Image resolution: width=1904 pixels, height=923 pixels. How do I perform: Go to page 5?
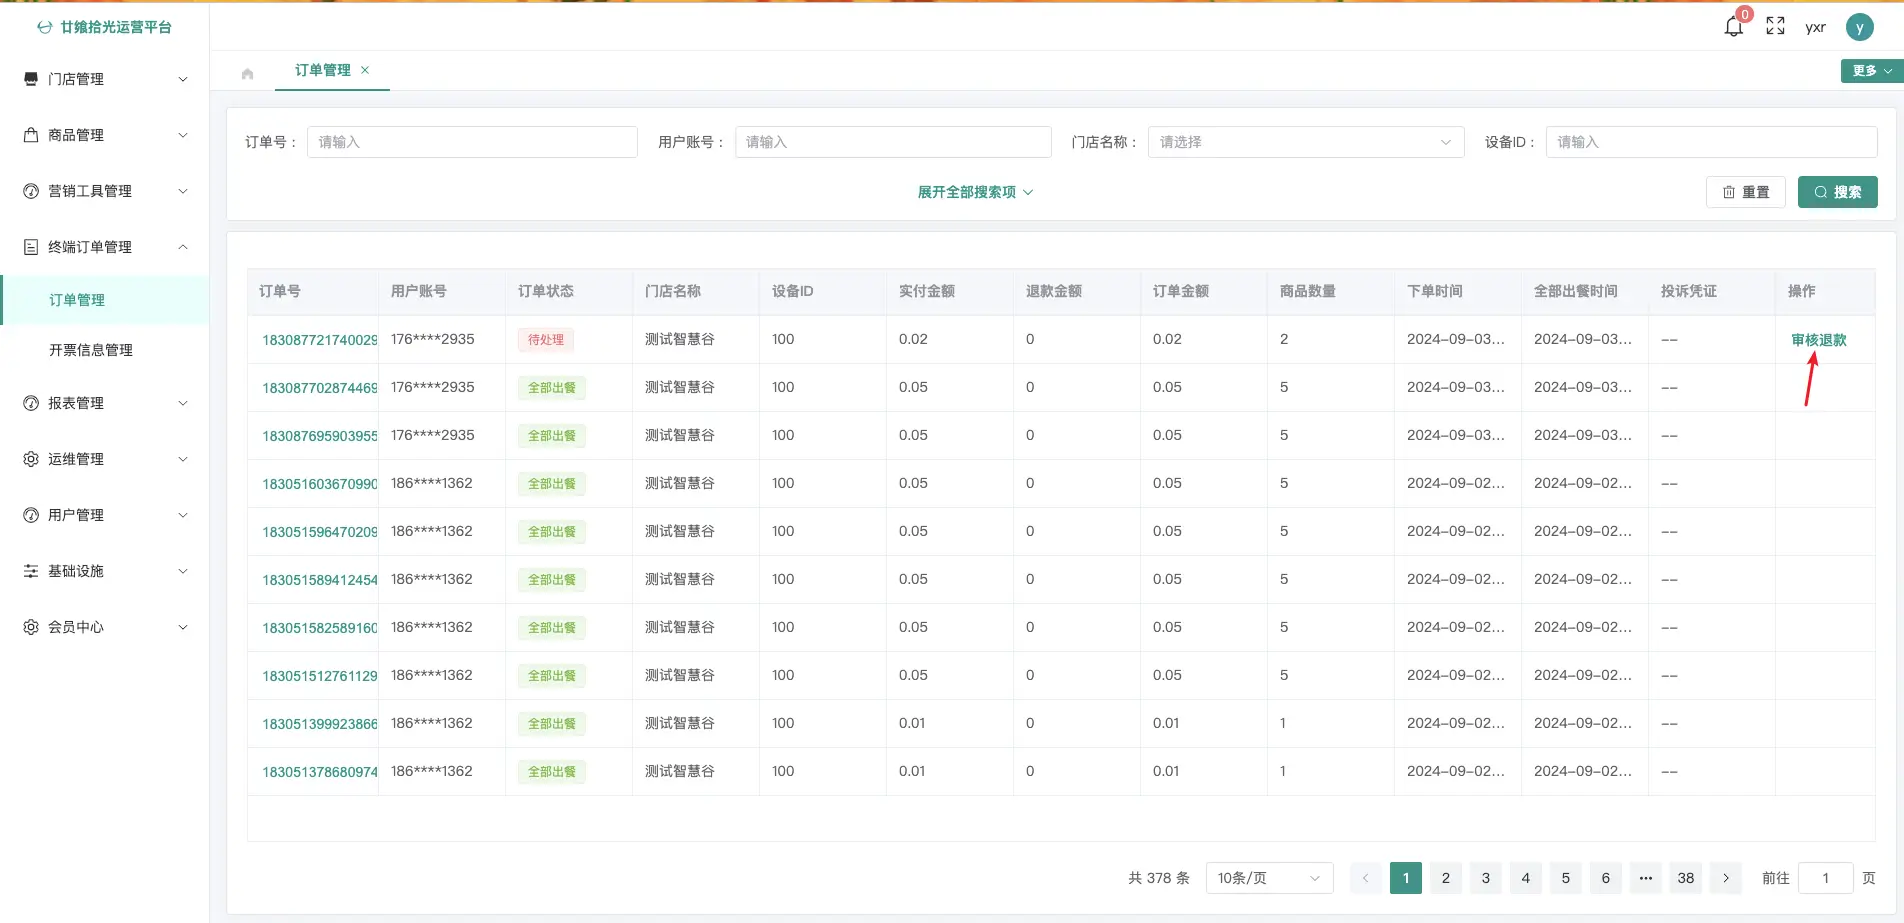1566,878
